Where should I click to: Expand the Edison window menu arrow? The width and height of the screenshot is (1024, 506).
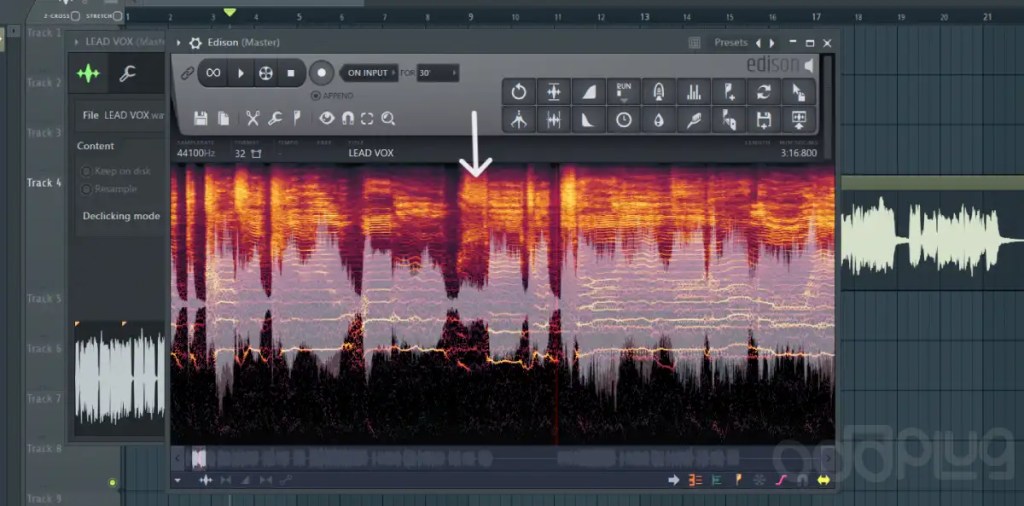click(x=178, y=43)
